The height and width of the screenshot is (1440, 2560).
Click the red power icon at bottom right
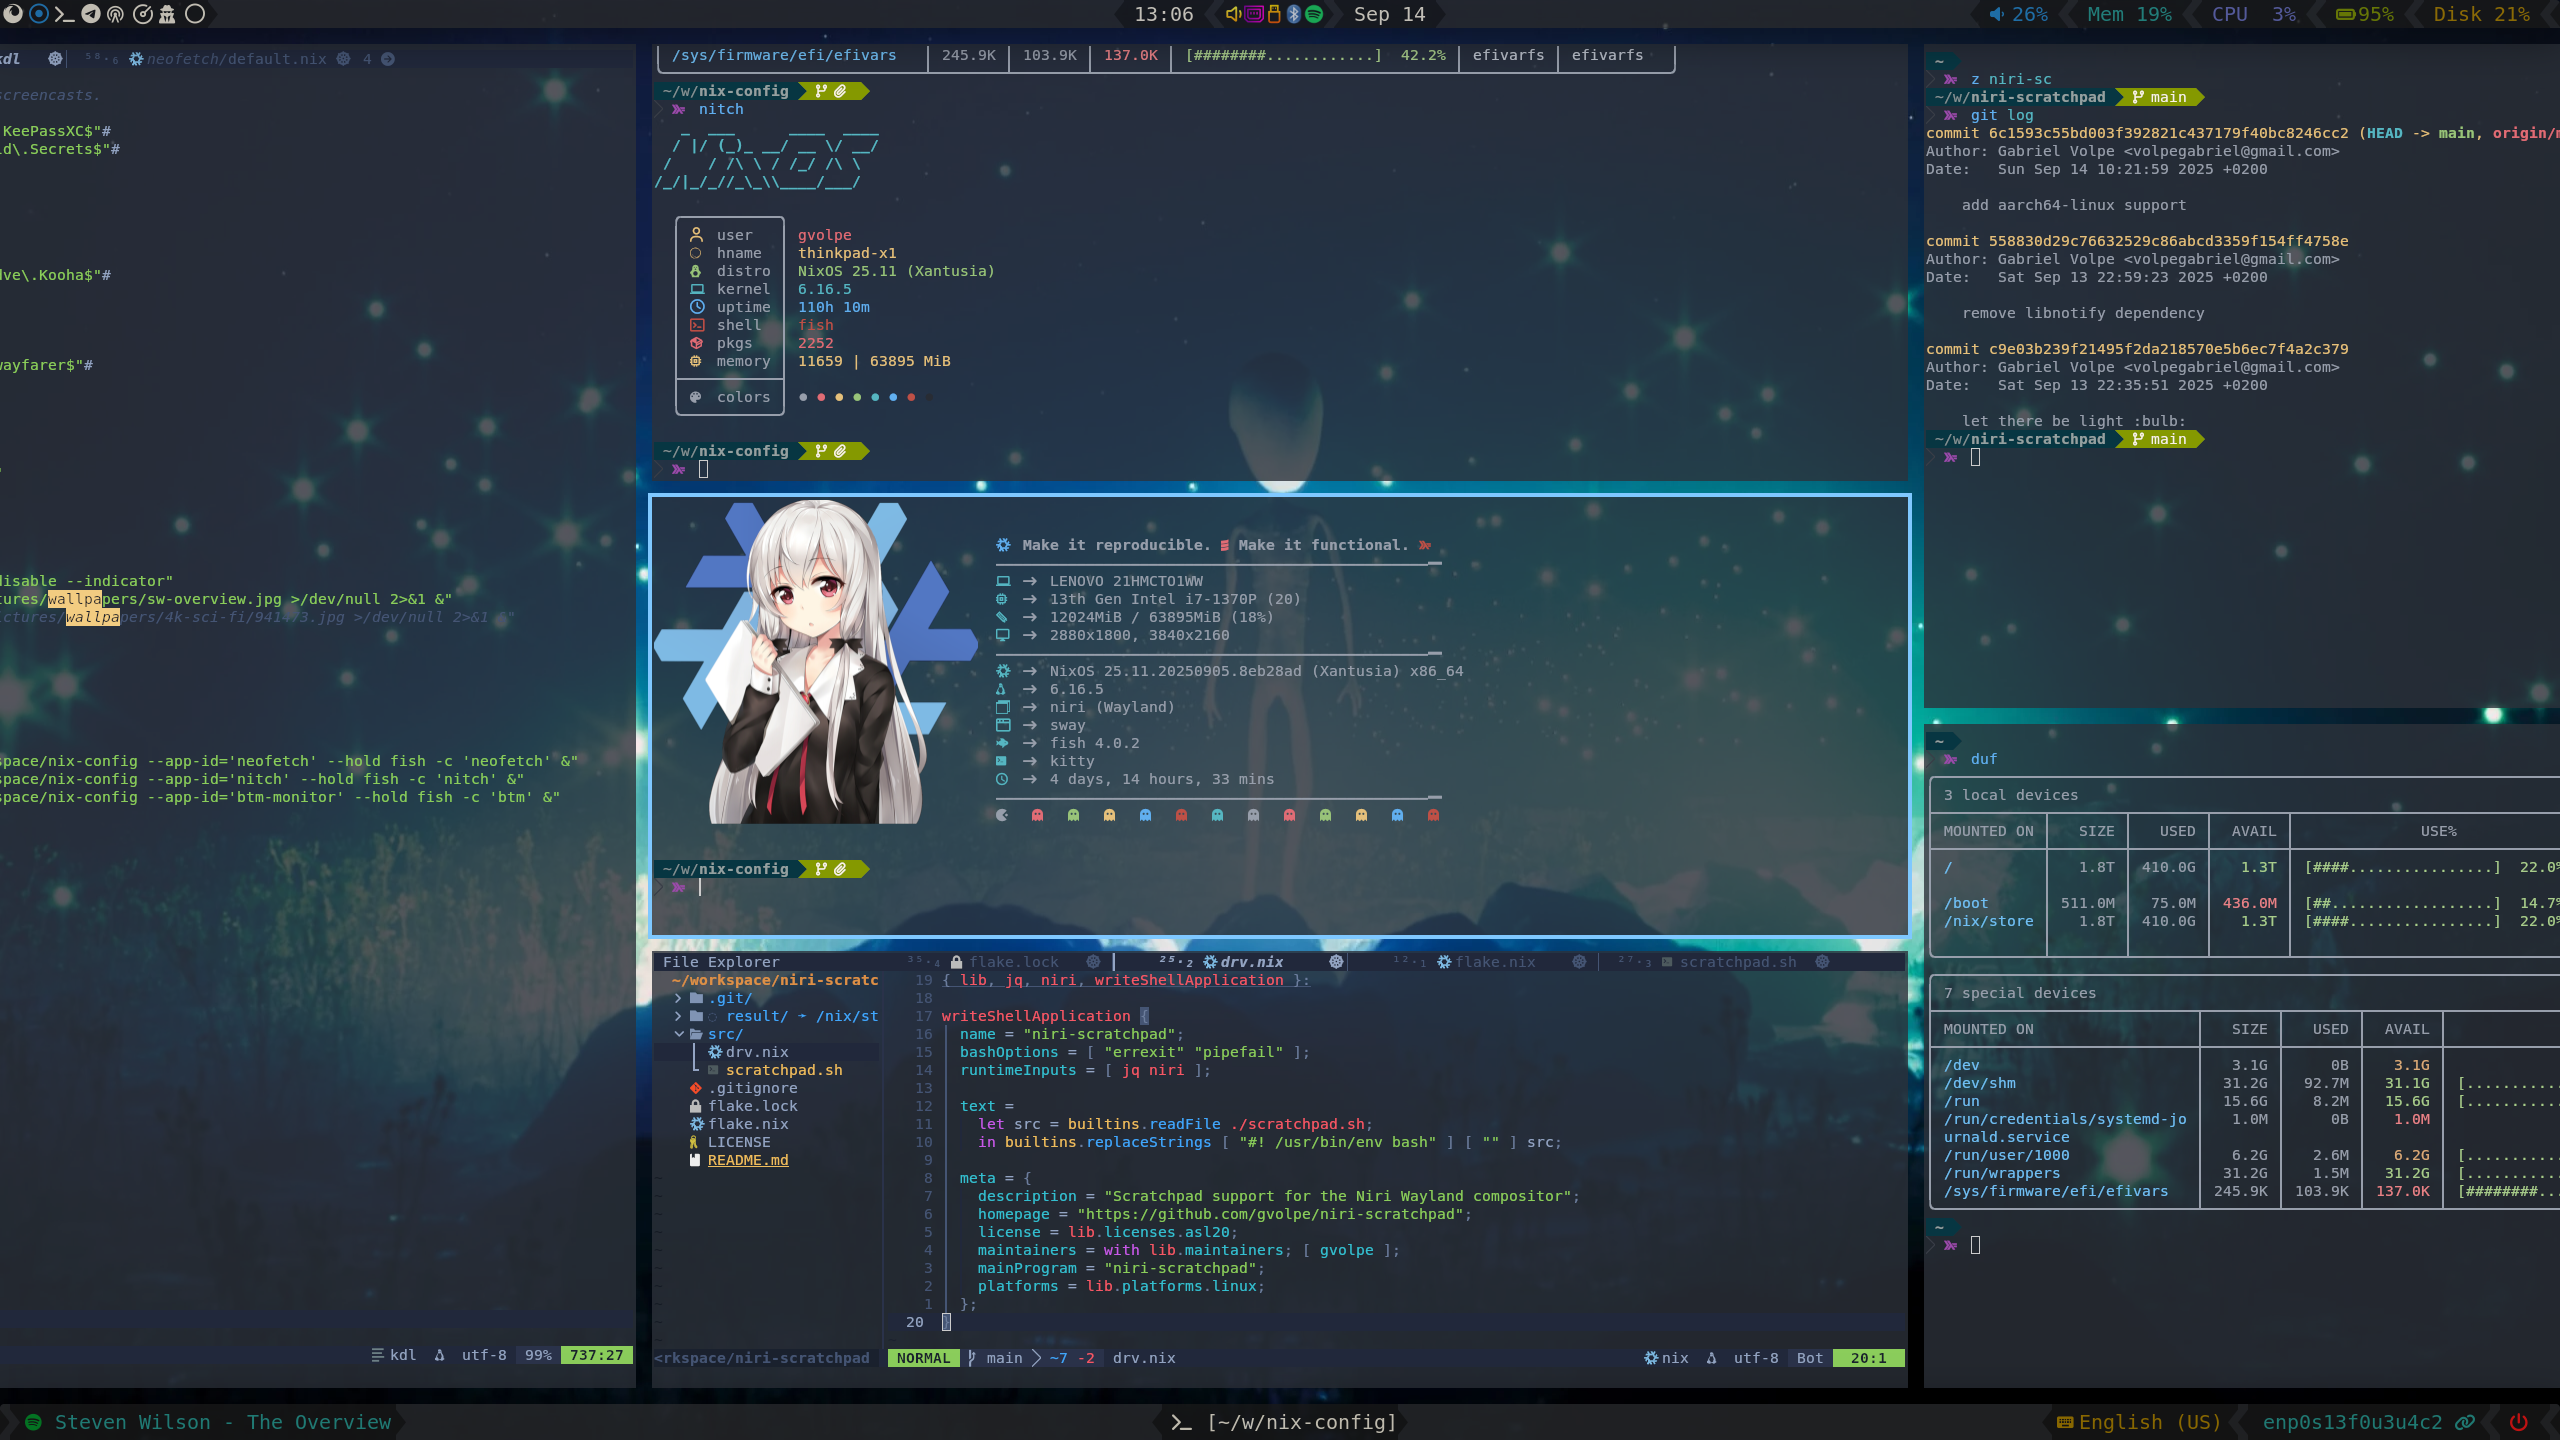tap(2519, 1422)
